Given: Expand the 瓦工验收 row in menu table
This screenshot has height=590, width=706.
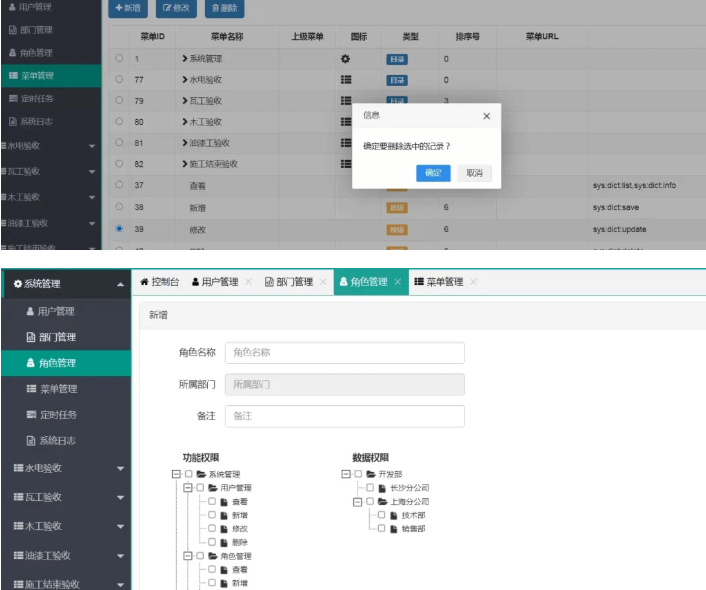Looking at the screenshot, I should tap(185, 101).
